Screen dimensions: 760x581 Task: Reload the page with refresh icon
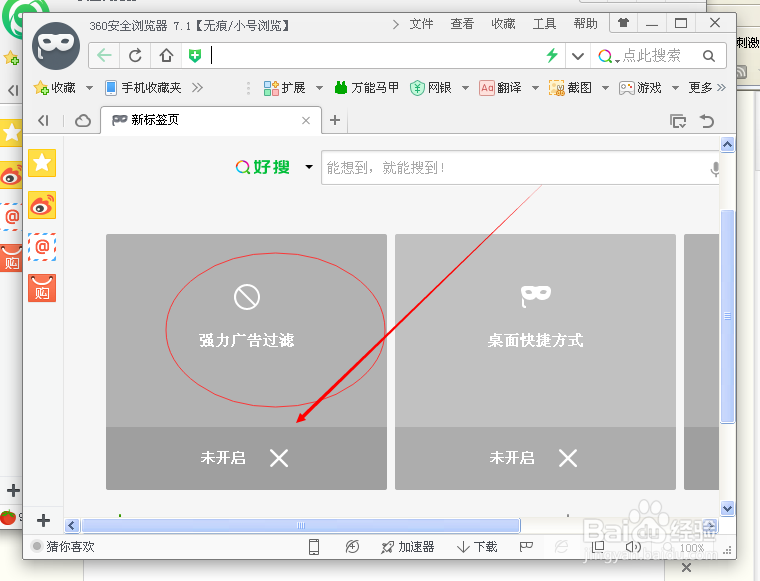[135, 56]
